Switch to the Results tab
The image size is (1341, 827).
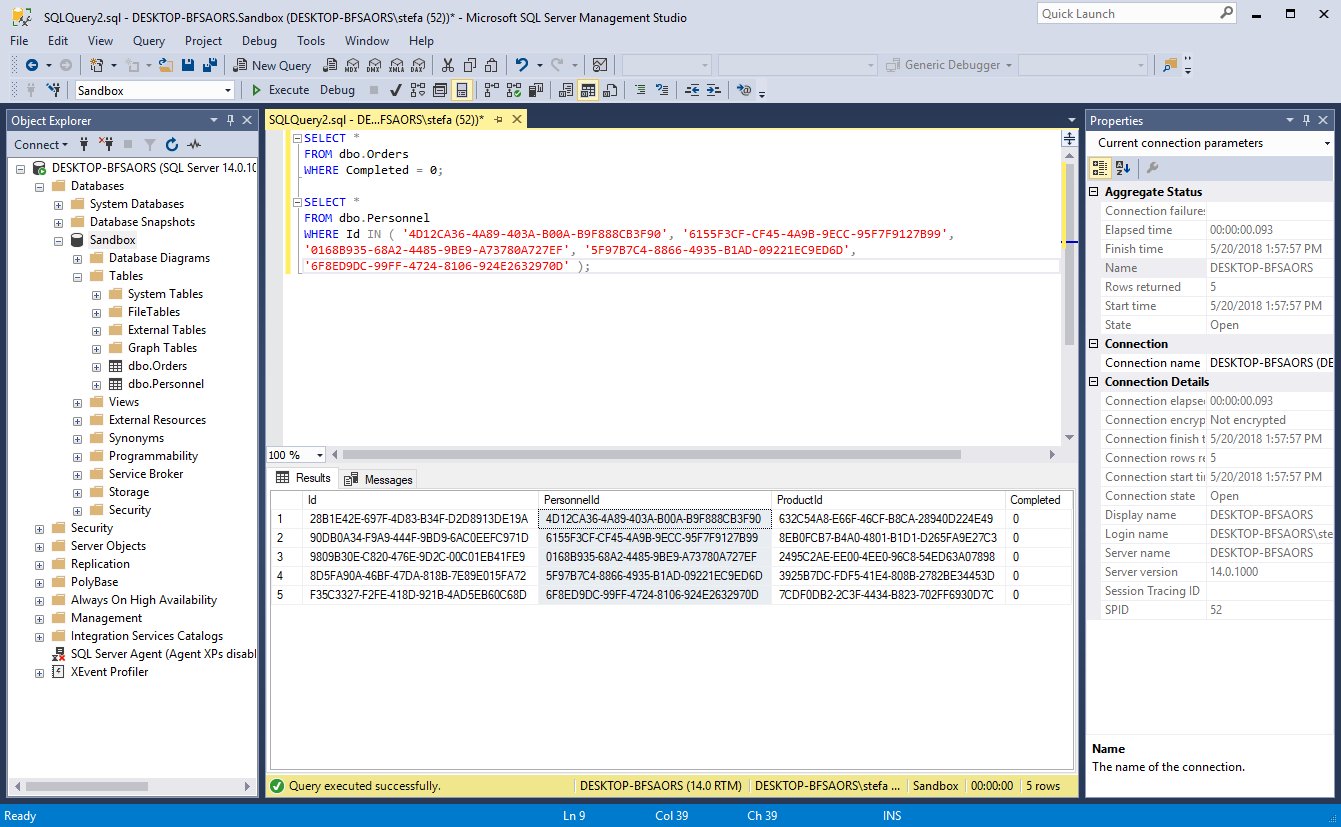(303, 478)
